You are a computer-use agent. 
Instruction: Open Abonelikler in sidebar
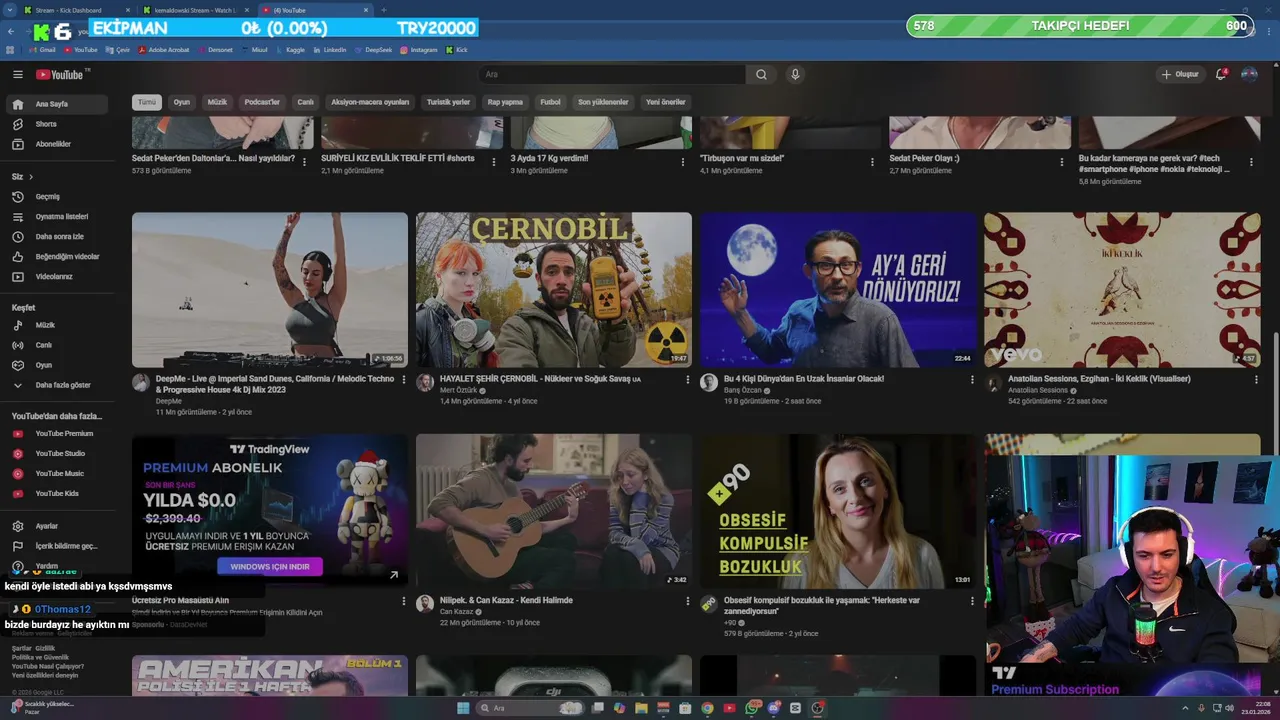click(x=56, y=144)
